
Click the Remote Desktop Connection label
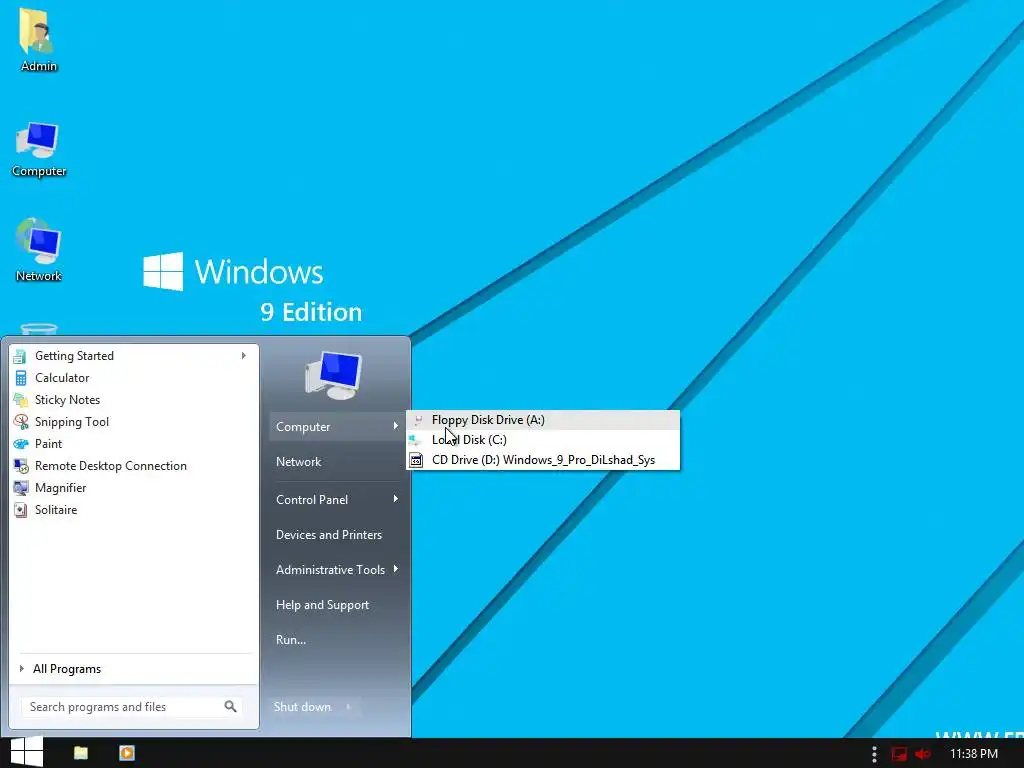pos(110,466)
